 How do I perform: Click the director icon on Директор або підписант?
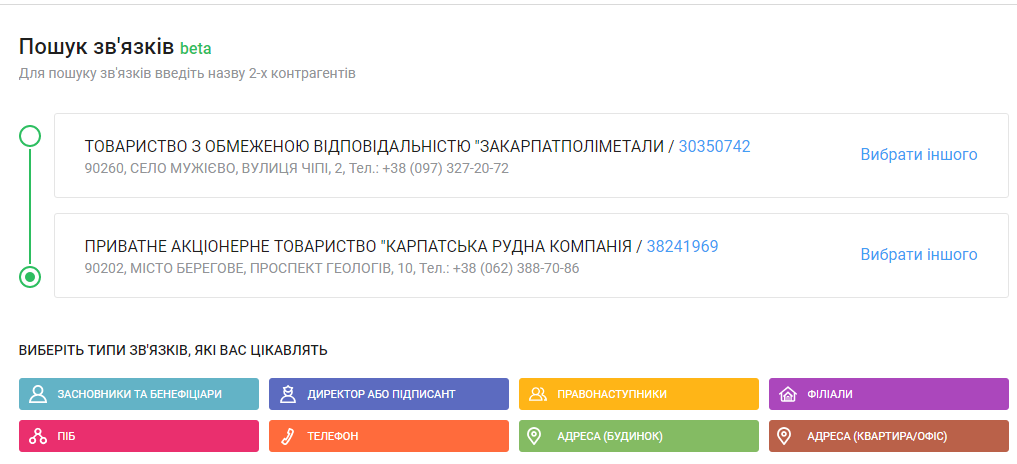[288, 394]
